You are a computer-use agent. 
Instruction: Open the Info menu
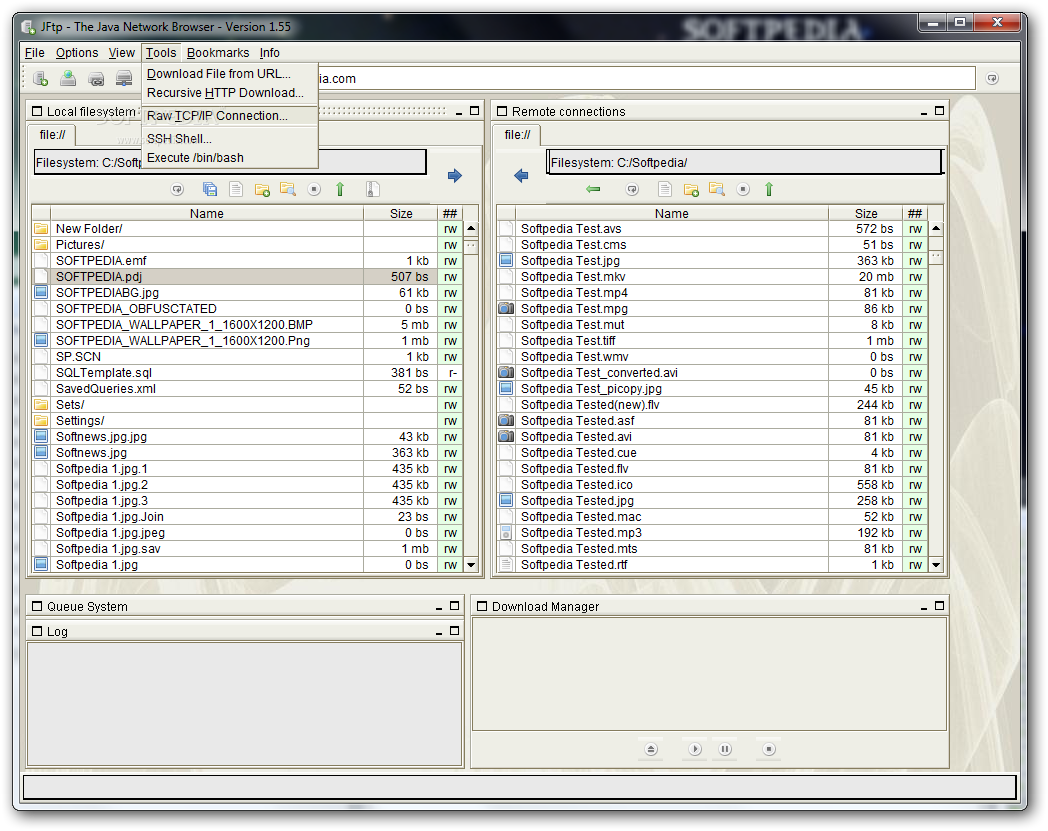point(270,53)
